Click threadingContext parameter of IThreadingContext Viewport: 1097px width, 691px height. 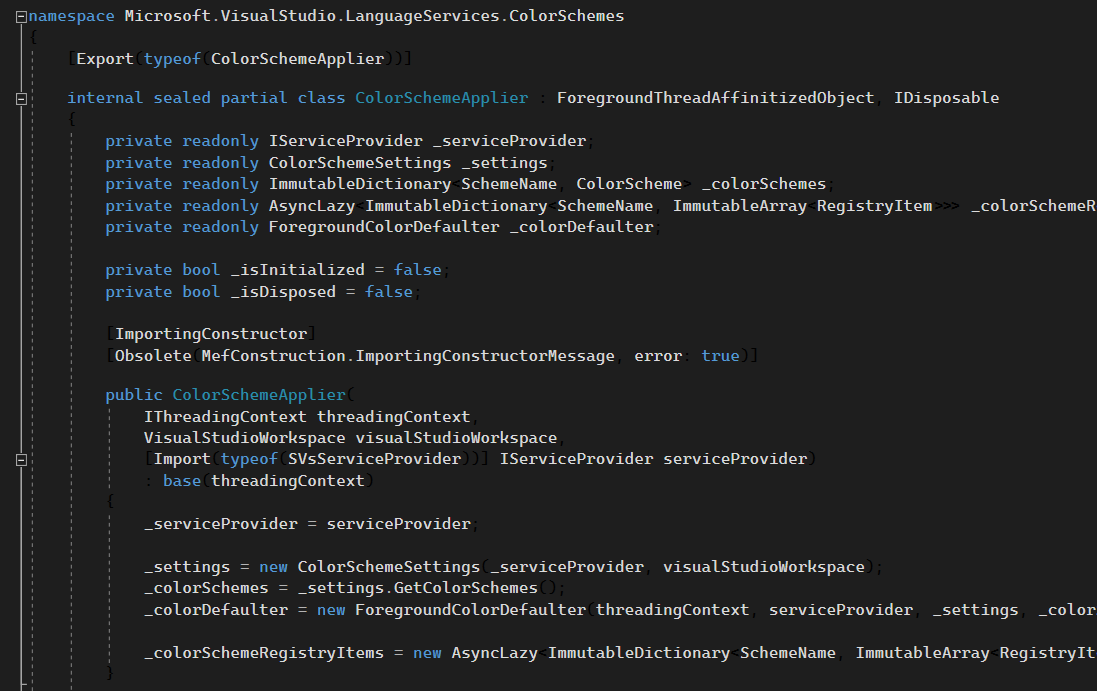[393, 417]
